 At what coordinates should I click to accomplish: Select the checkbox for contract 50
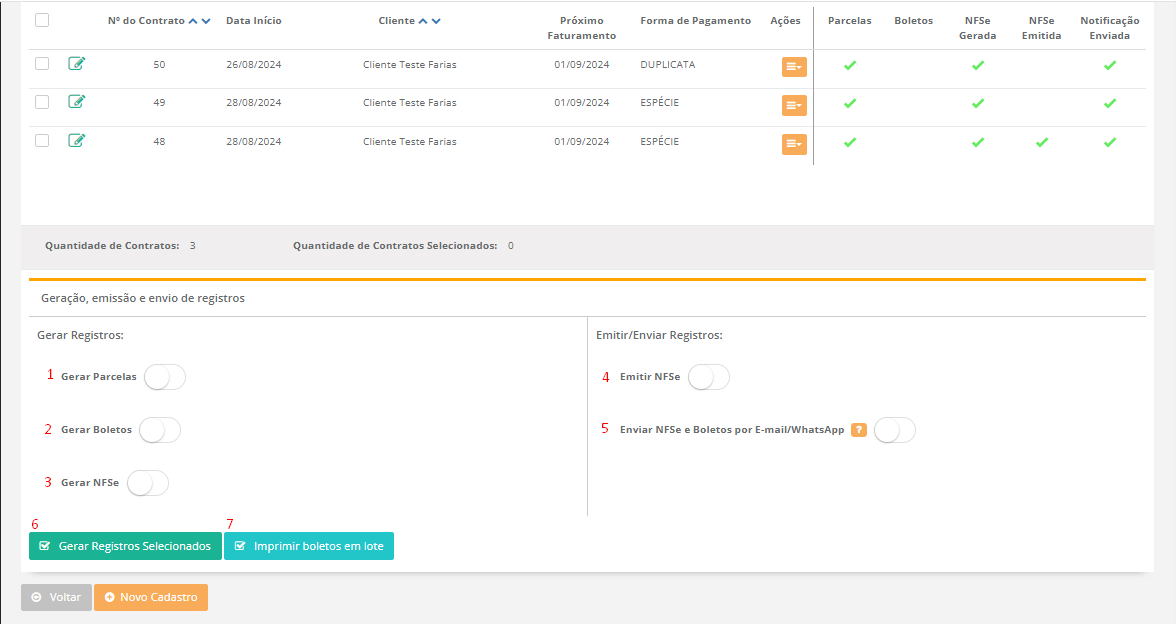coord(42,64)
